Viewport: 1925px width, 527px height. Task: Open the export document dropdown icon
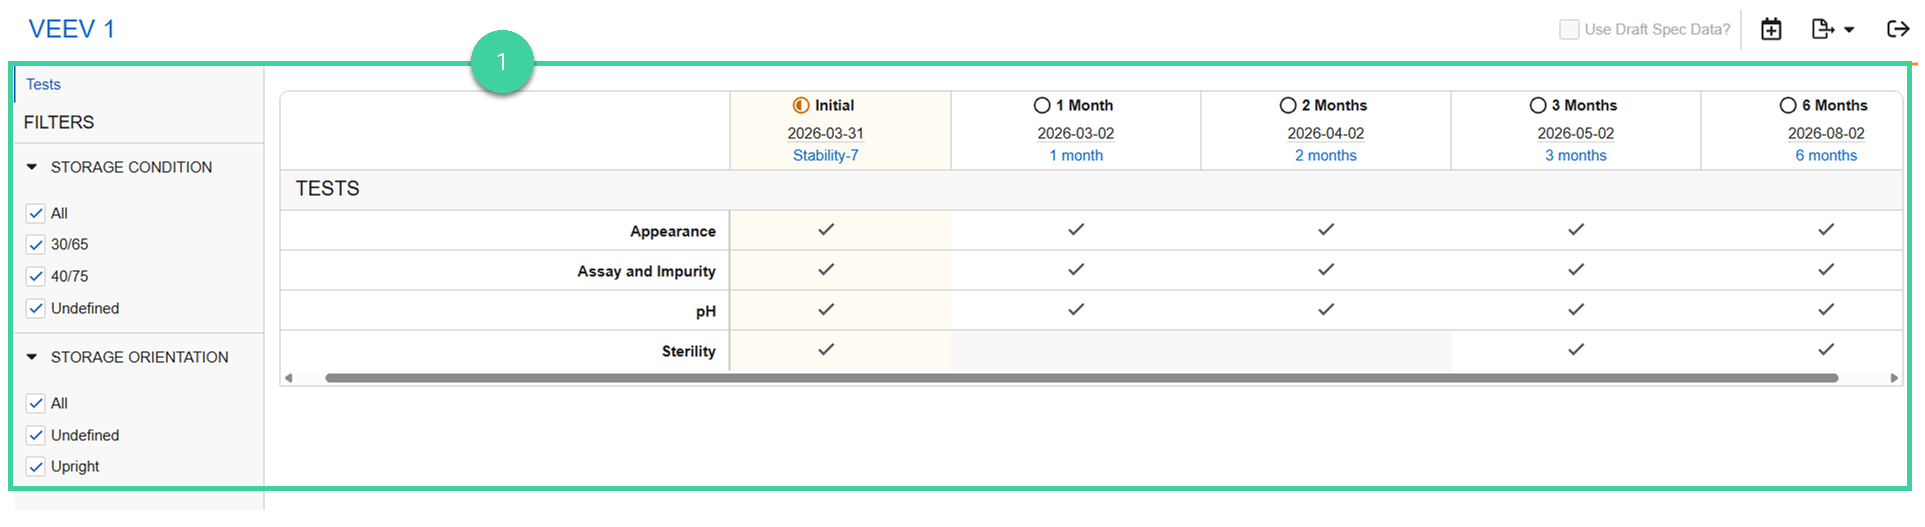click(1822, 30)
